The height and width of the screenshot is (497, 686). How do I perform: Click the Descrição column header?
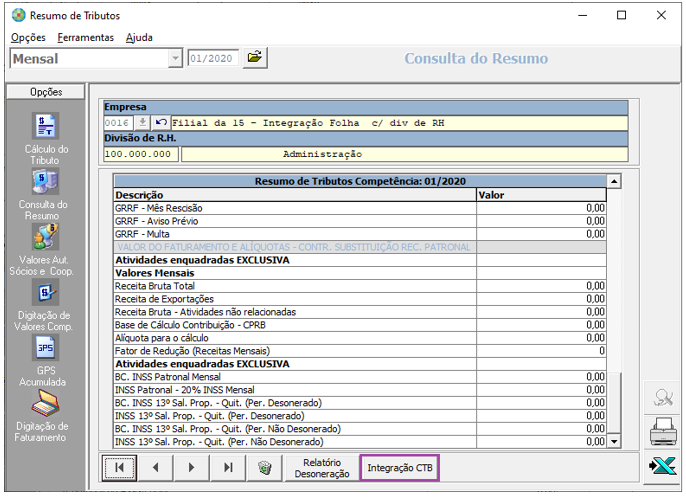(x=295, y=195)
